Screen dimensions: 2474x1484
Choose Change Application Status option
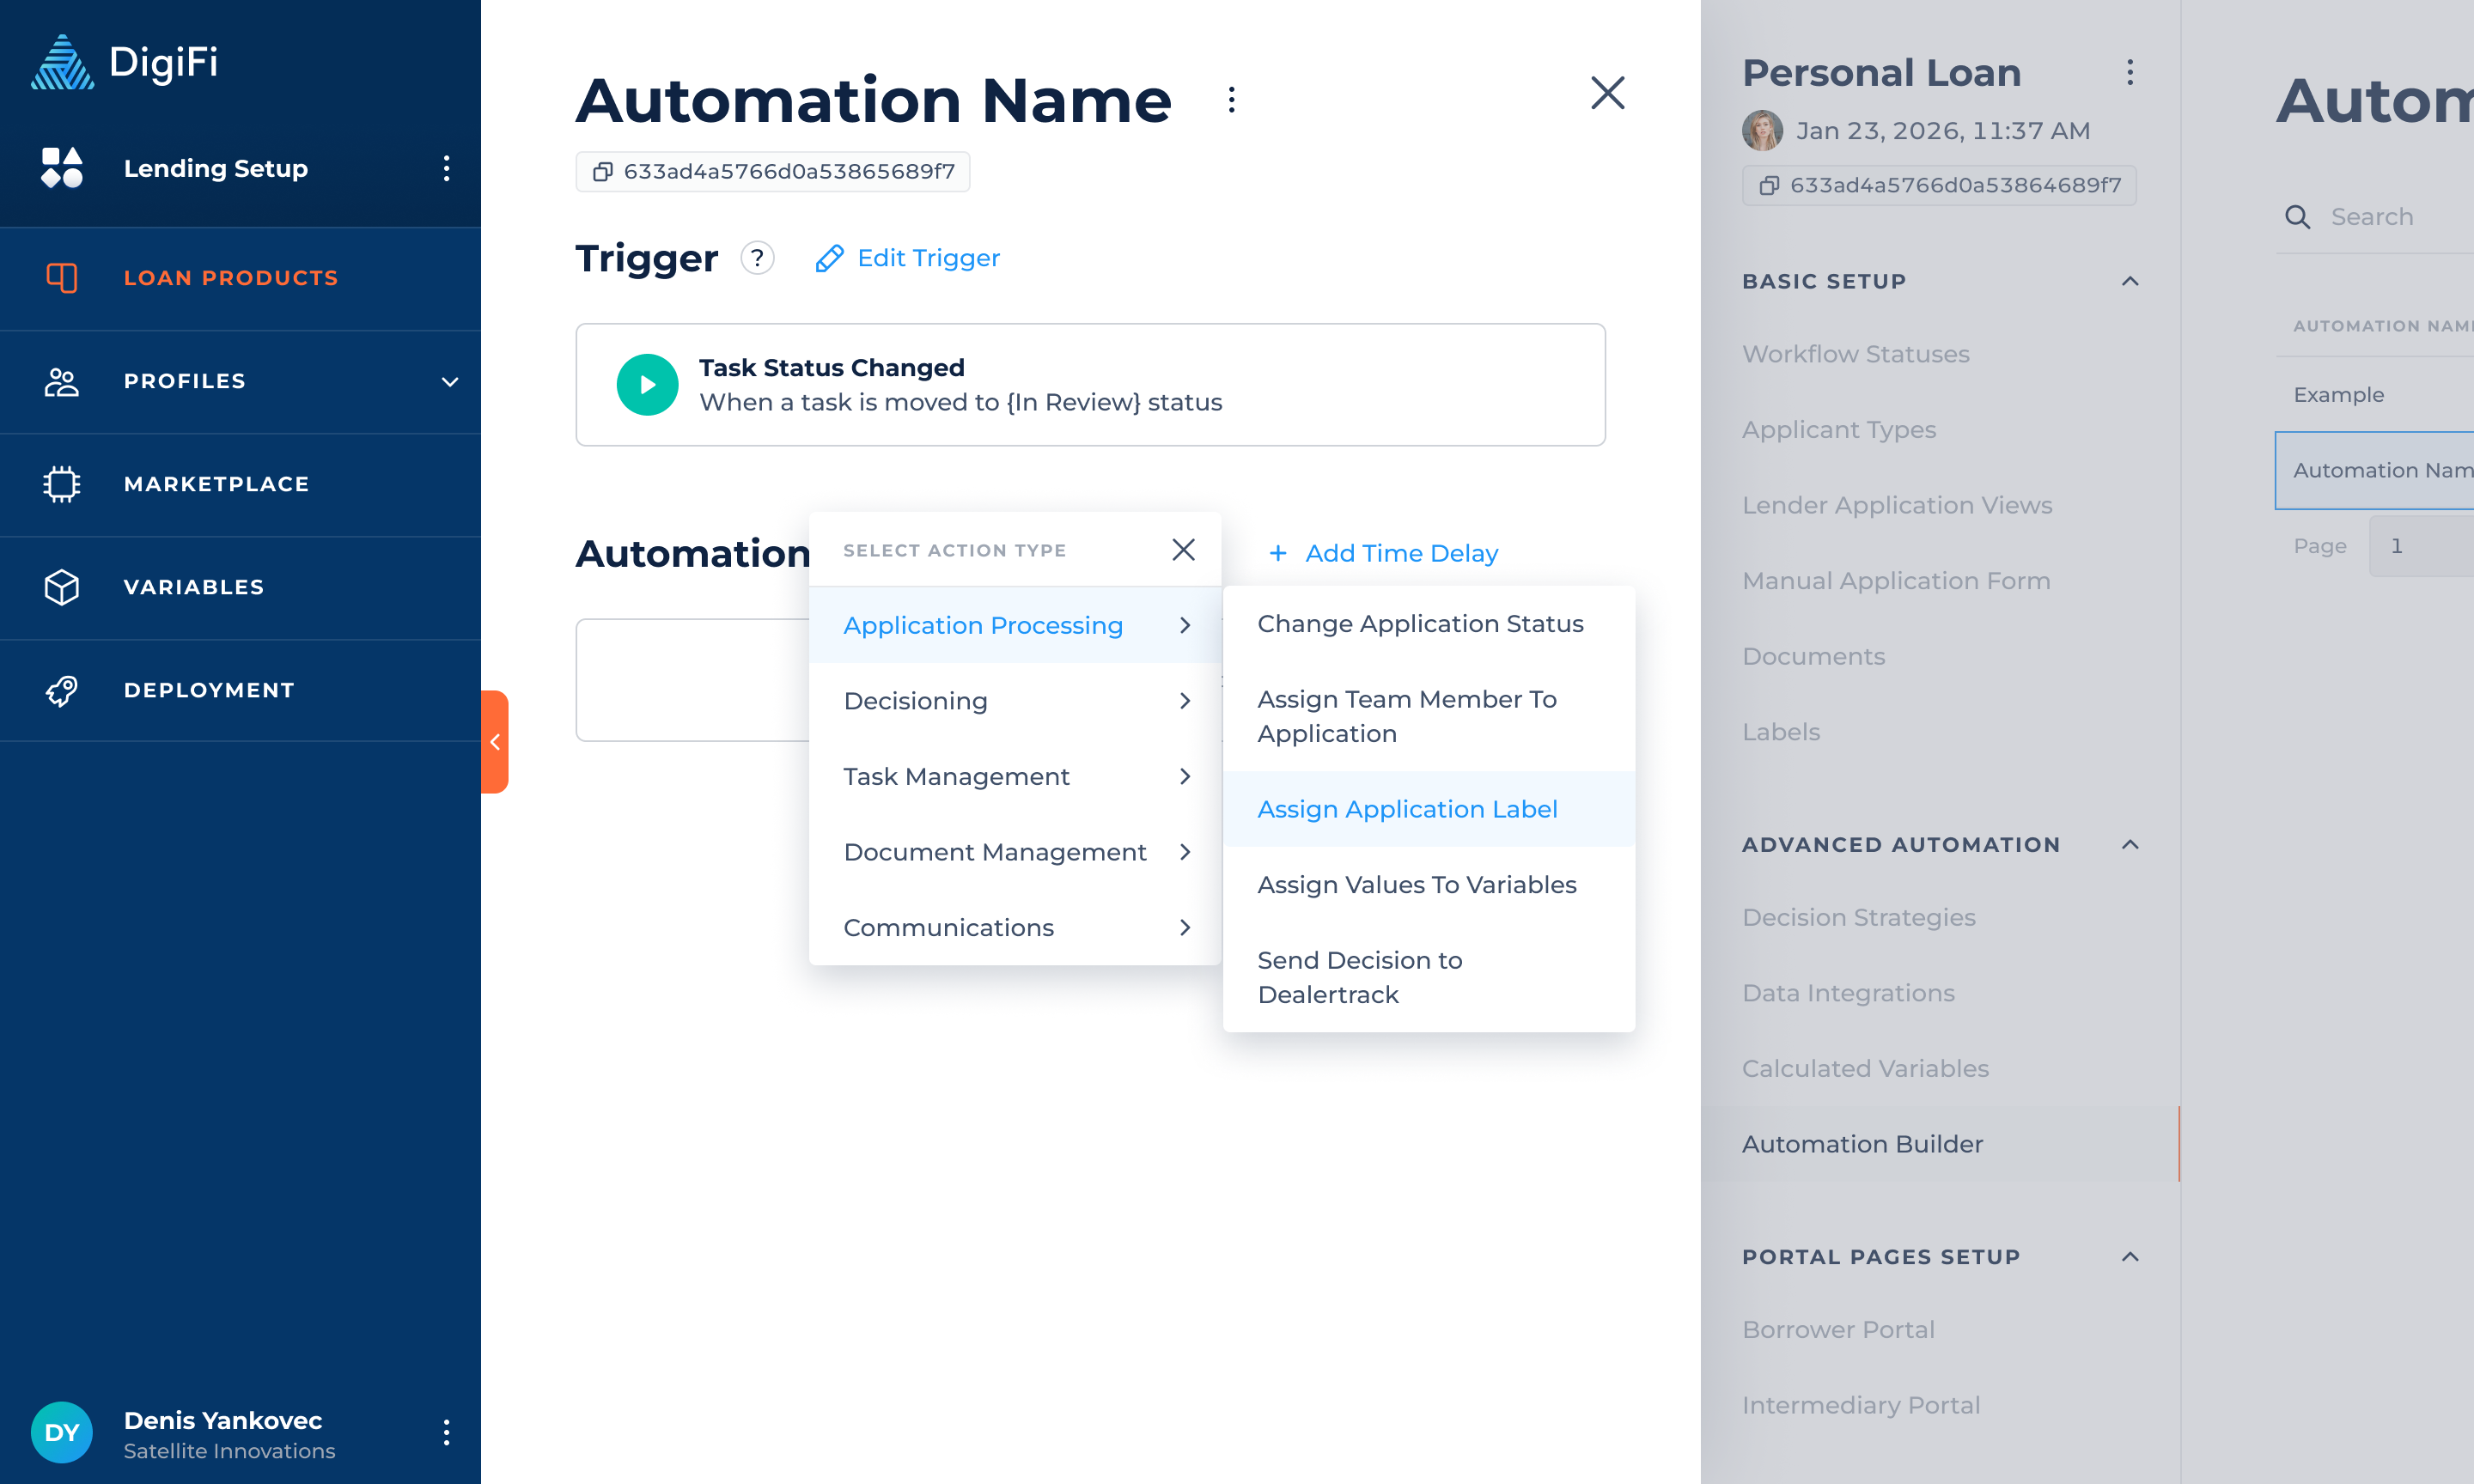1419,624
